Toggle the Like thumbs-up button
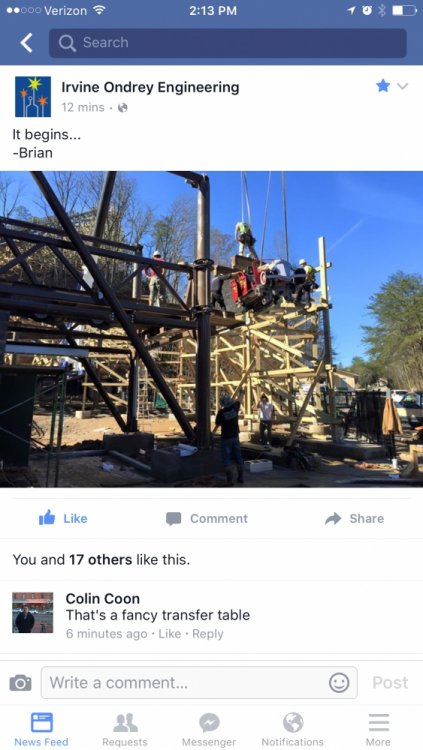The width and height of the screenshot is (423, 750). tap(63, 518)
